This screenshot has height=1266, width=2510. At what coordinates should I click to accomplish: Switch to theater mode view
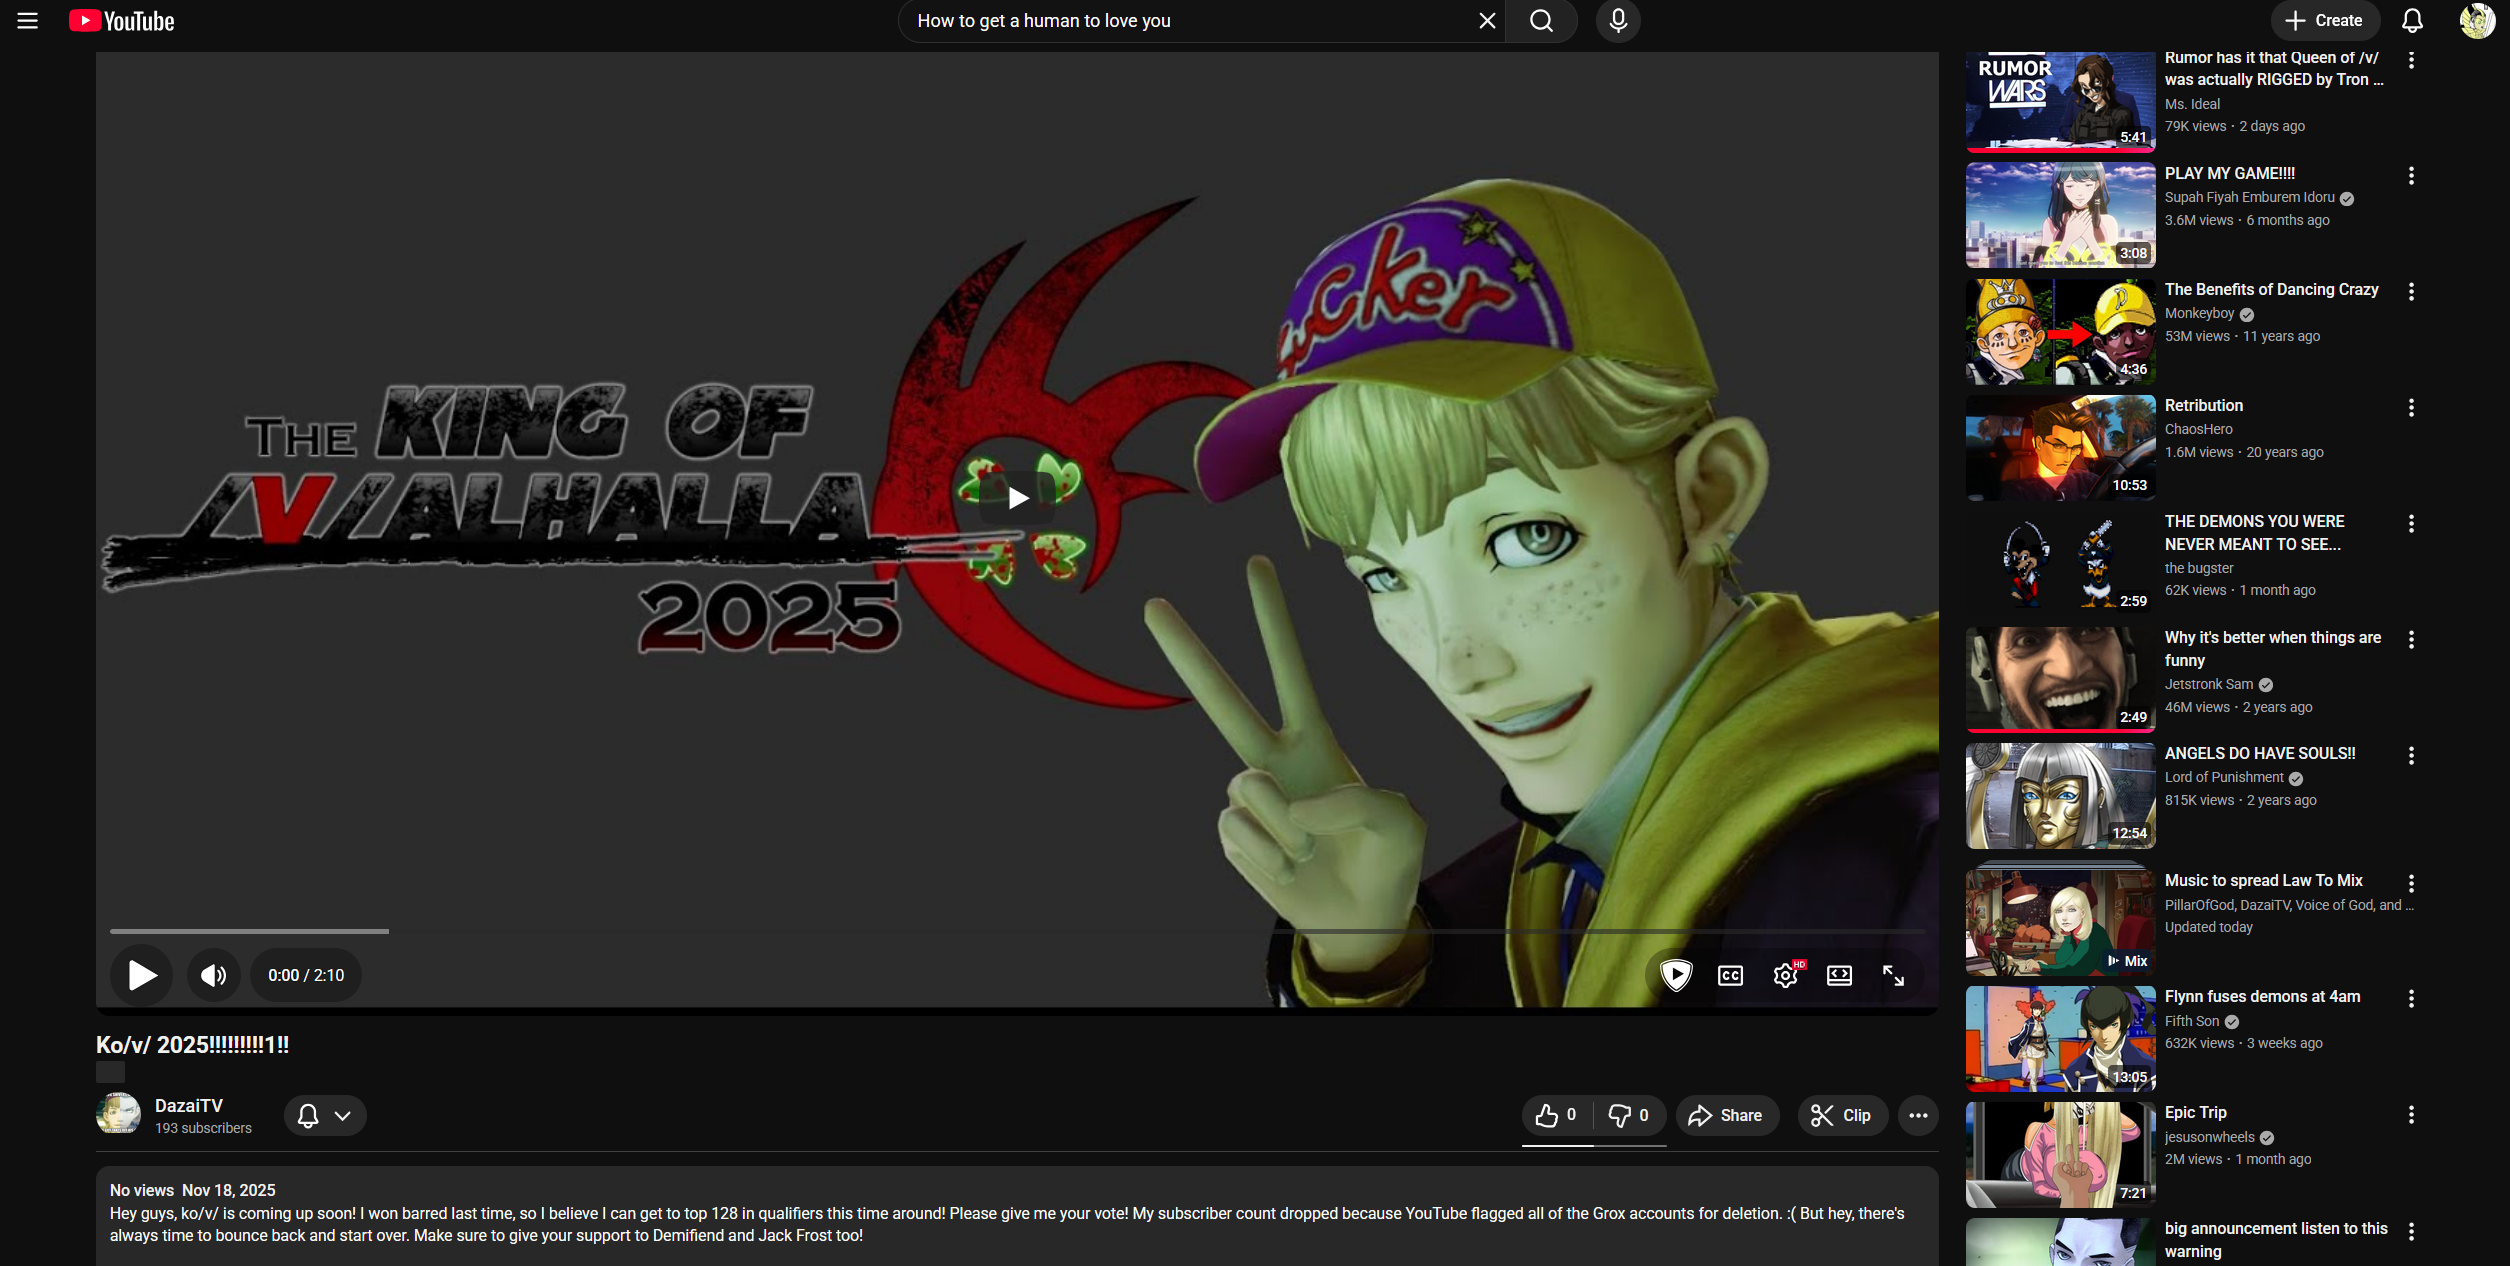(x=1839, y=975)
